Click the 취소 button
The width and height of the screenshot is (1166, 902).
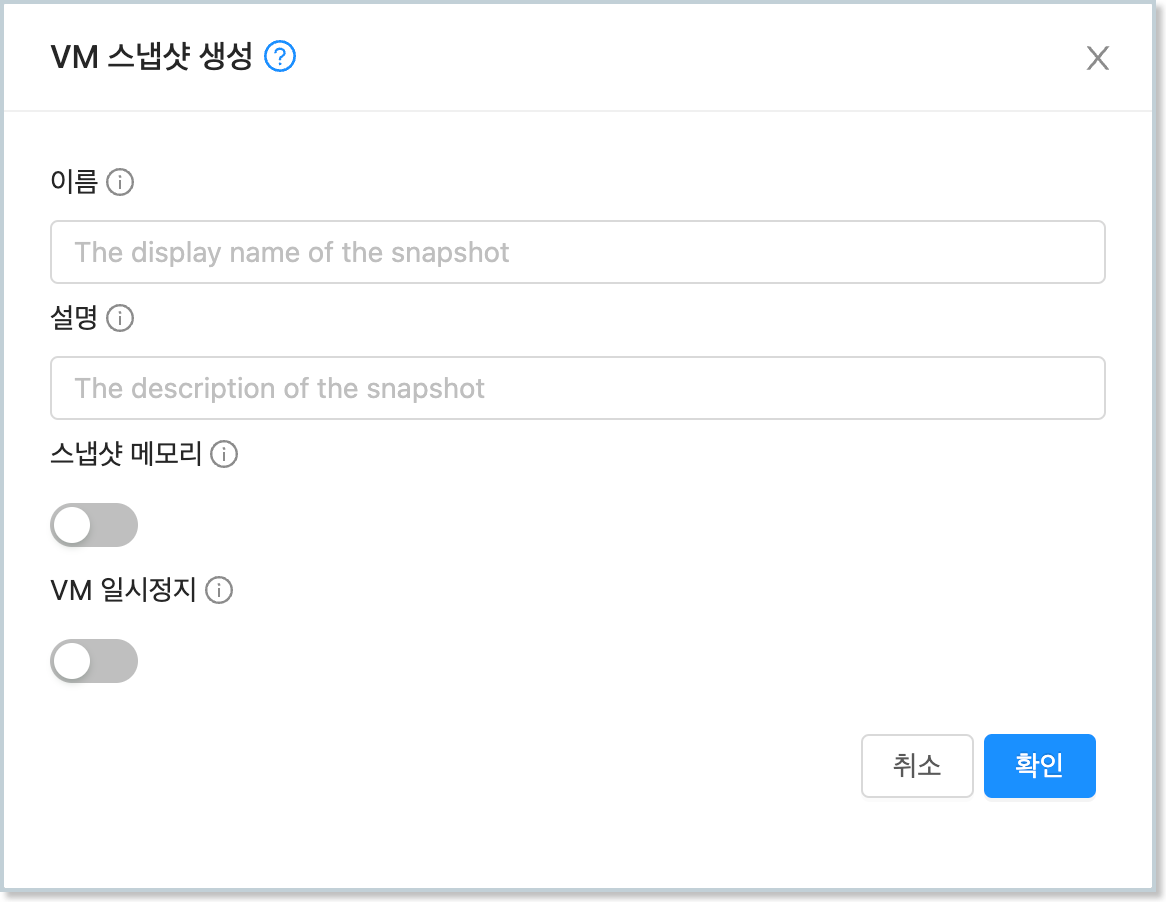(x=917, y=766)
